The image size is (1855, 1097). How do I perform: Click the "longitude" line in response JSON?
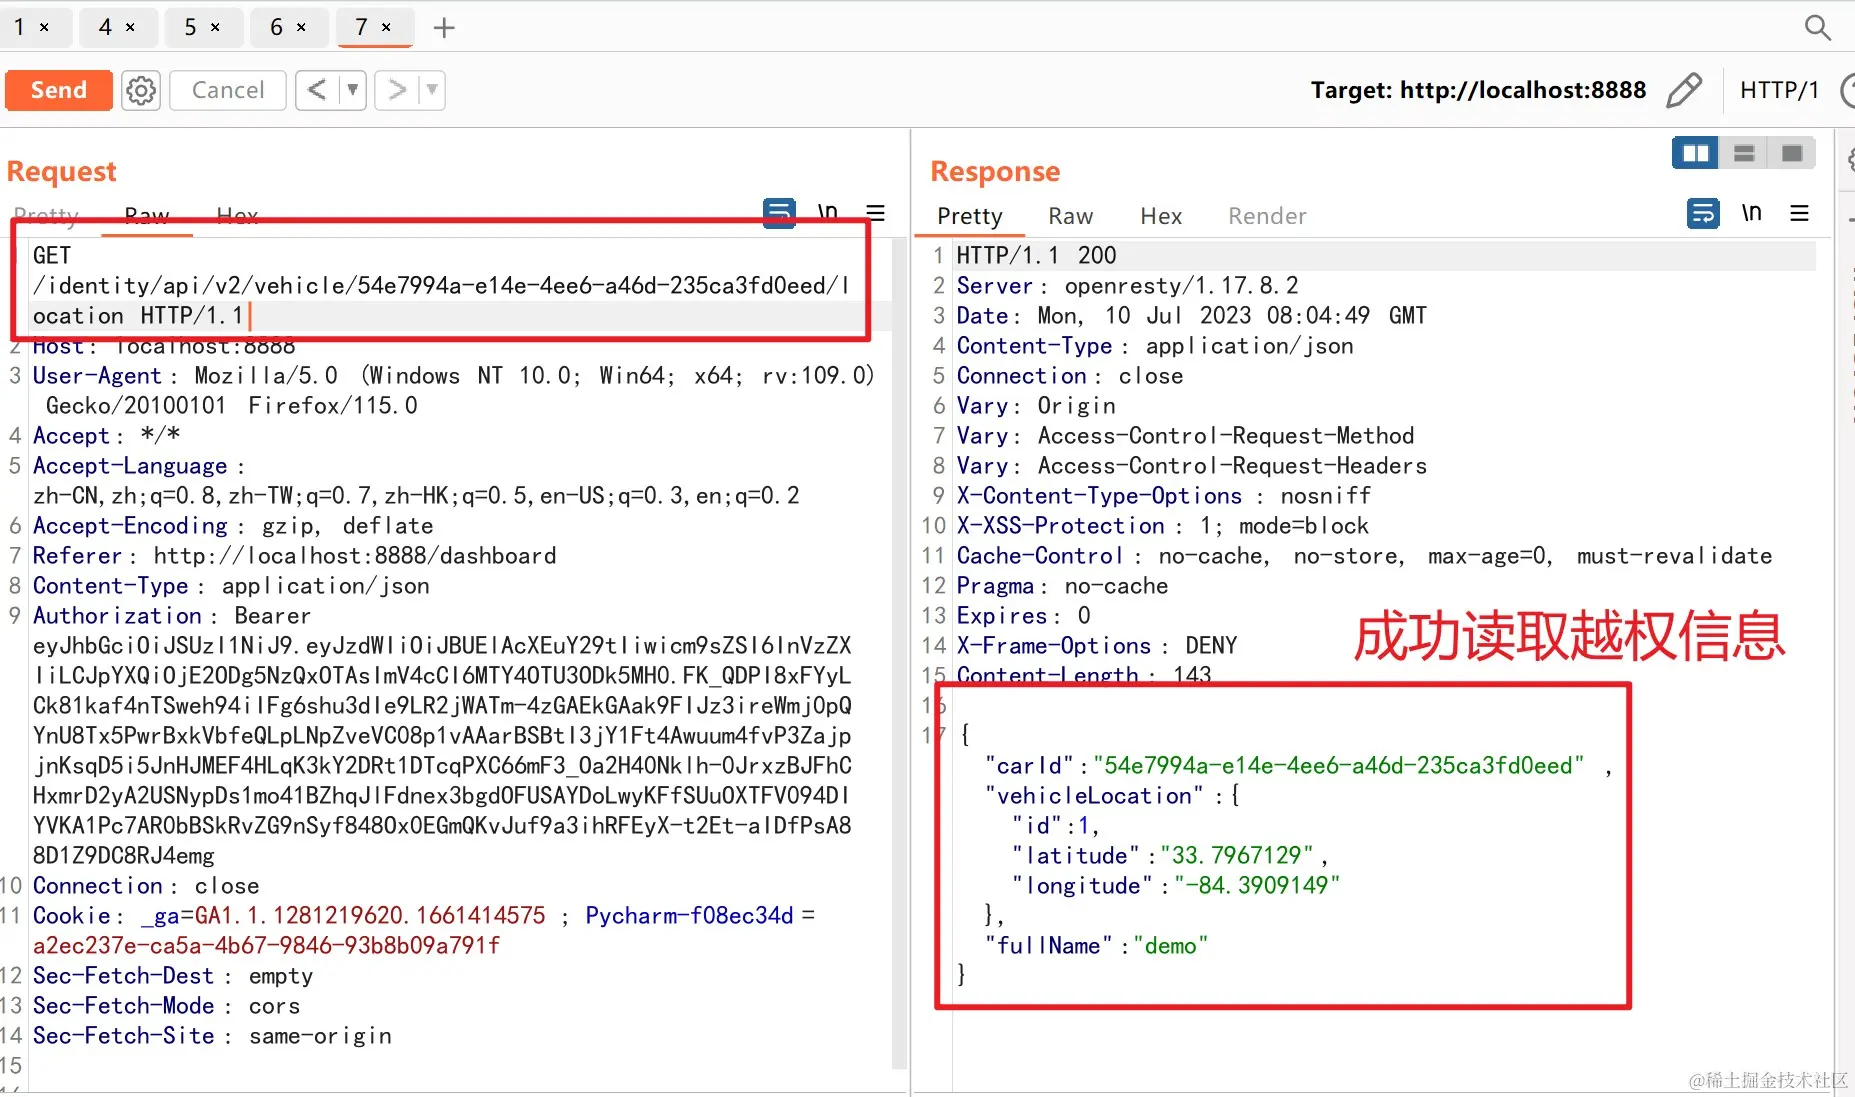point(1175,886)
